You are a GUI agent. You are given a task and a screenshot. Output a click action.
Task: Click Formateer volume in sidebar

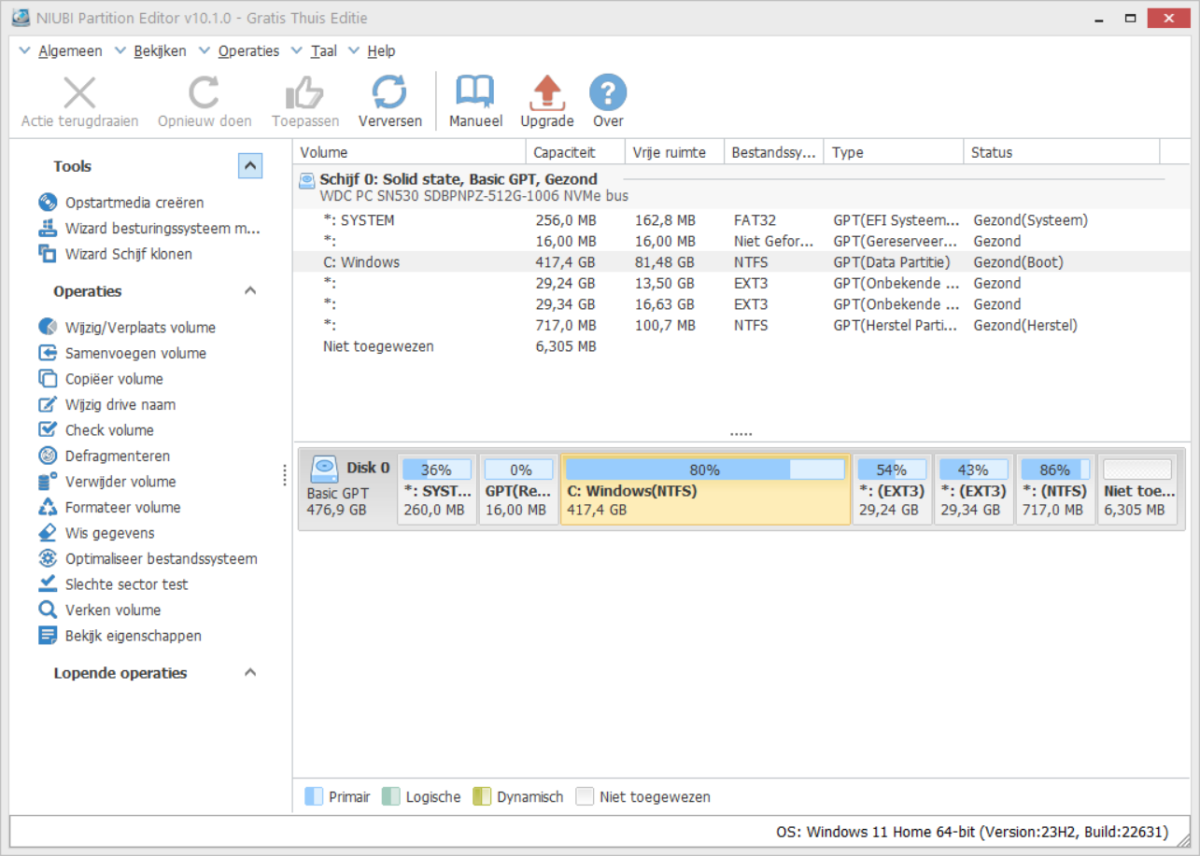tap(123, 507)
